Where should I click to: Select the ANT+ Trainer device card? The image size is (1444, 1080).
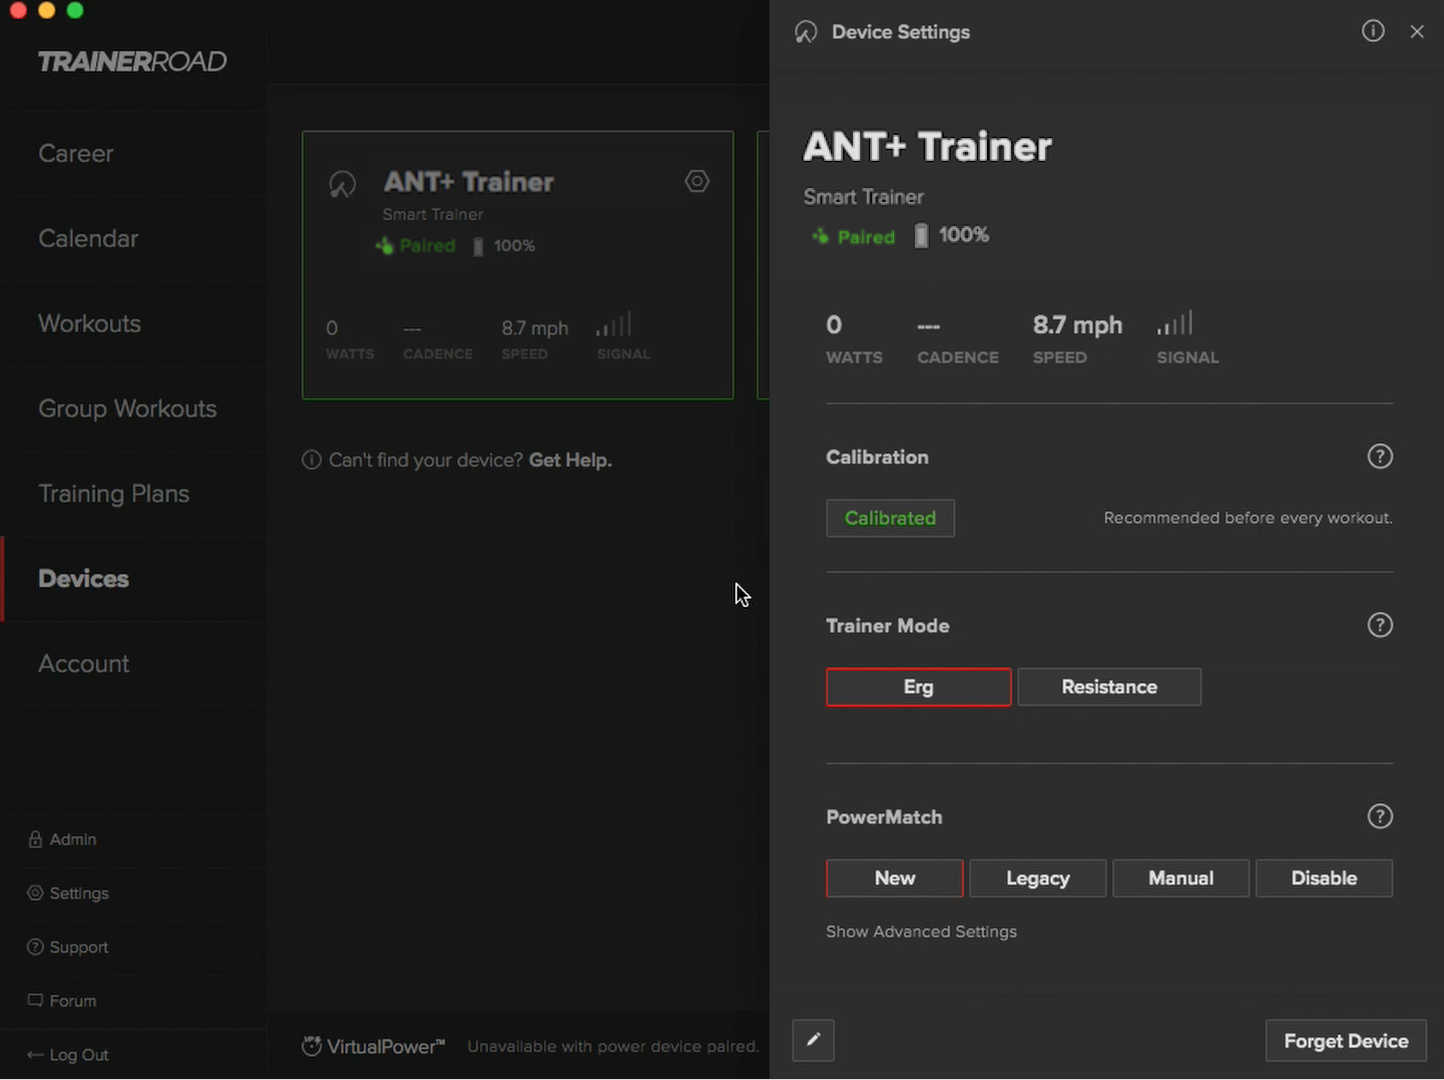[518, 265]
